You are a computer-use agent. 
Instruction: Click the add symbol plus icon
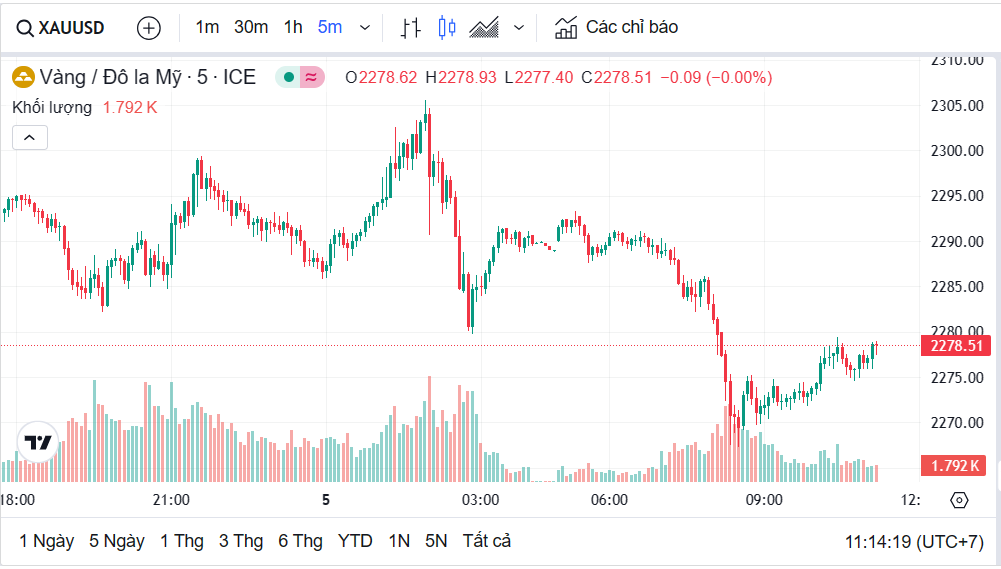tap(149, 28)
